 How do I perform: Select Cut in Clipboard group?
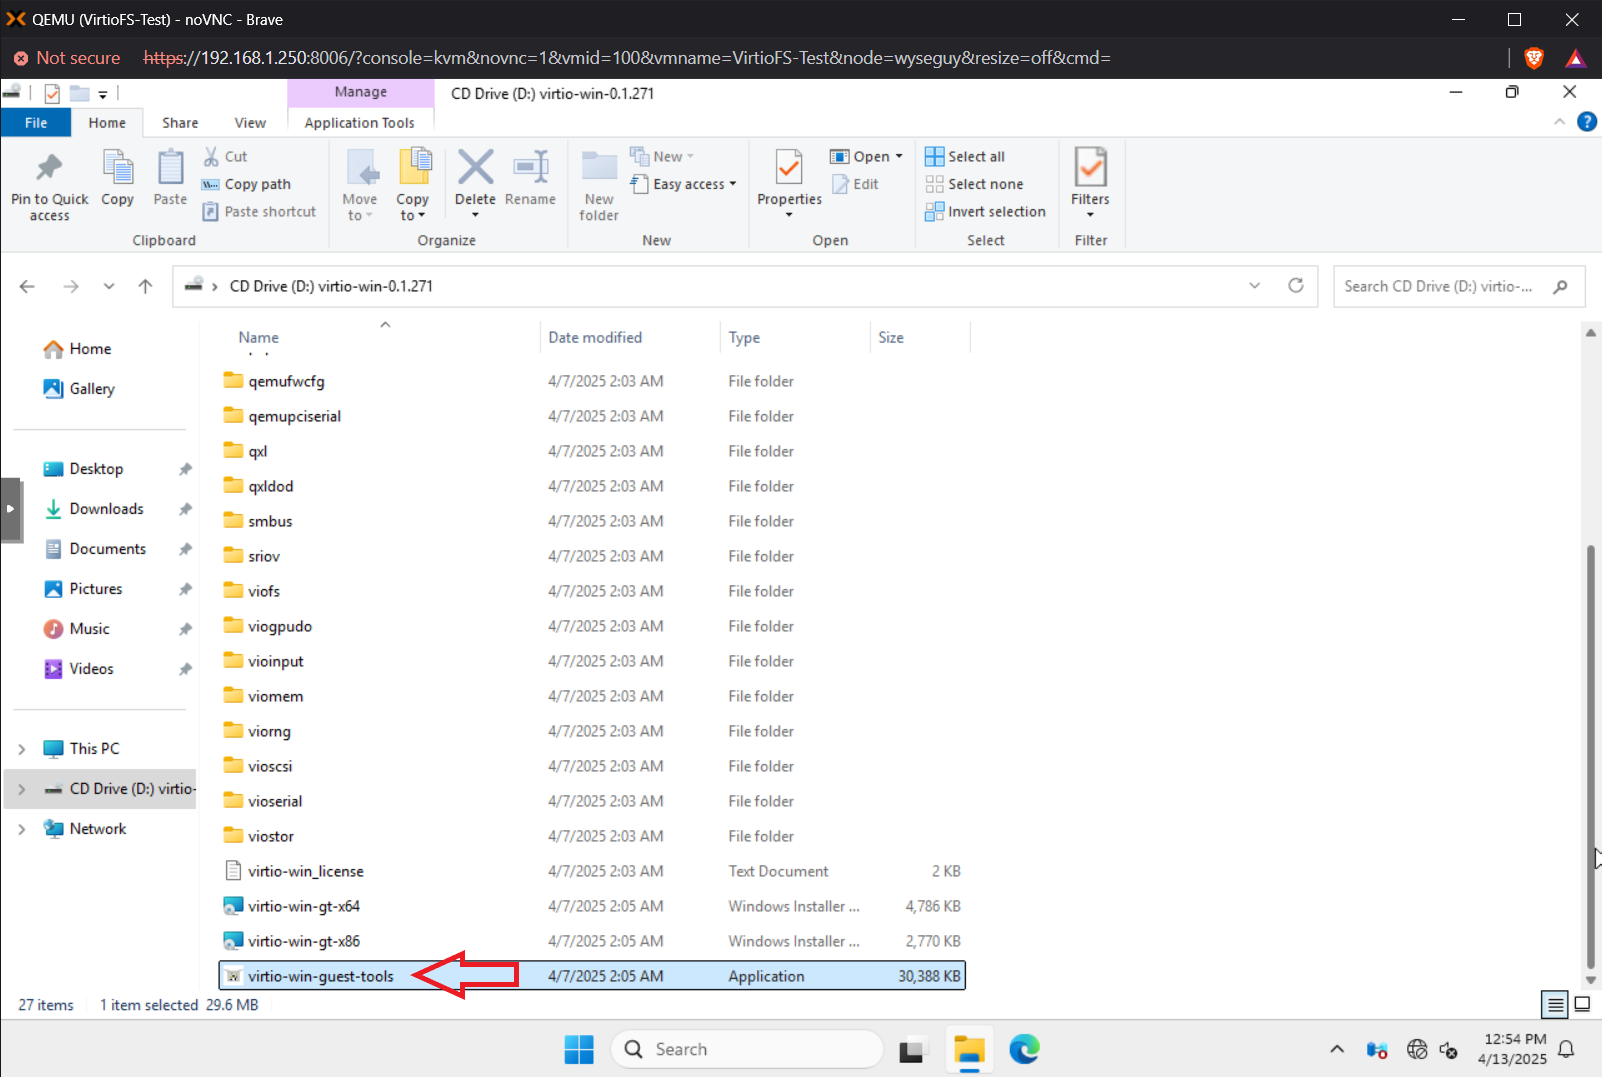[226, 156]
